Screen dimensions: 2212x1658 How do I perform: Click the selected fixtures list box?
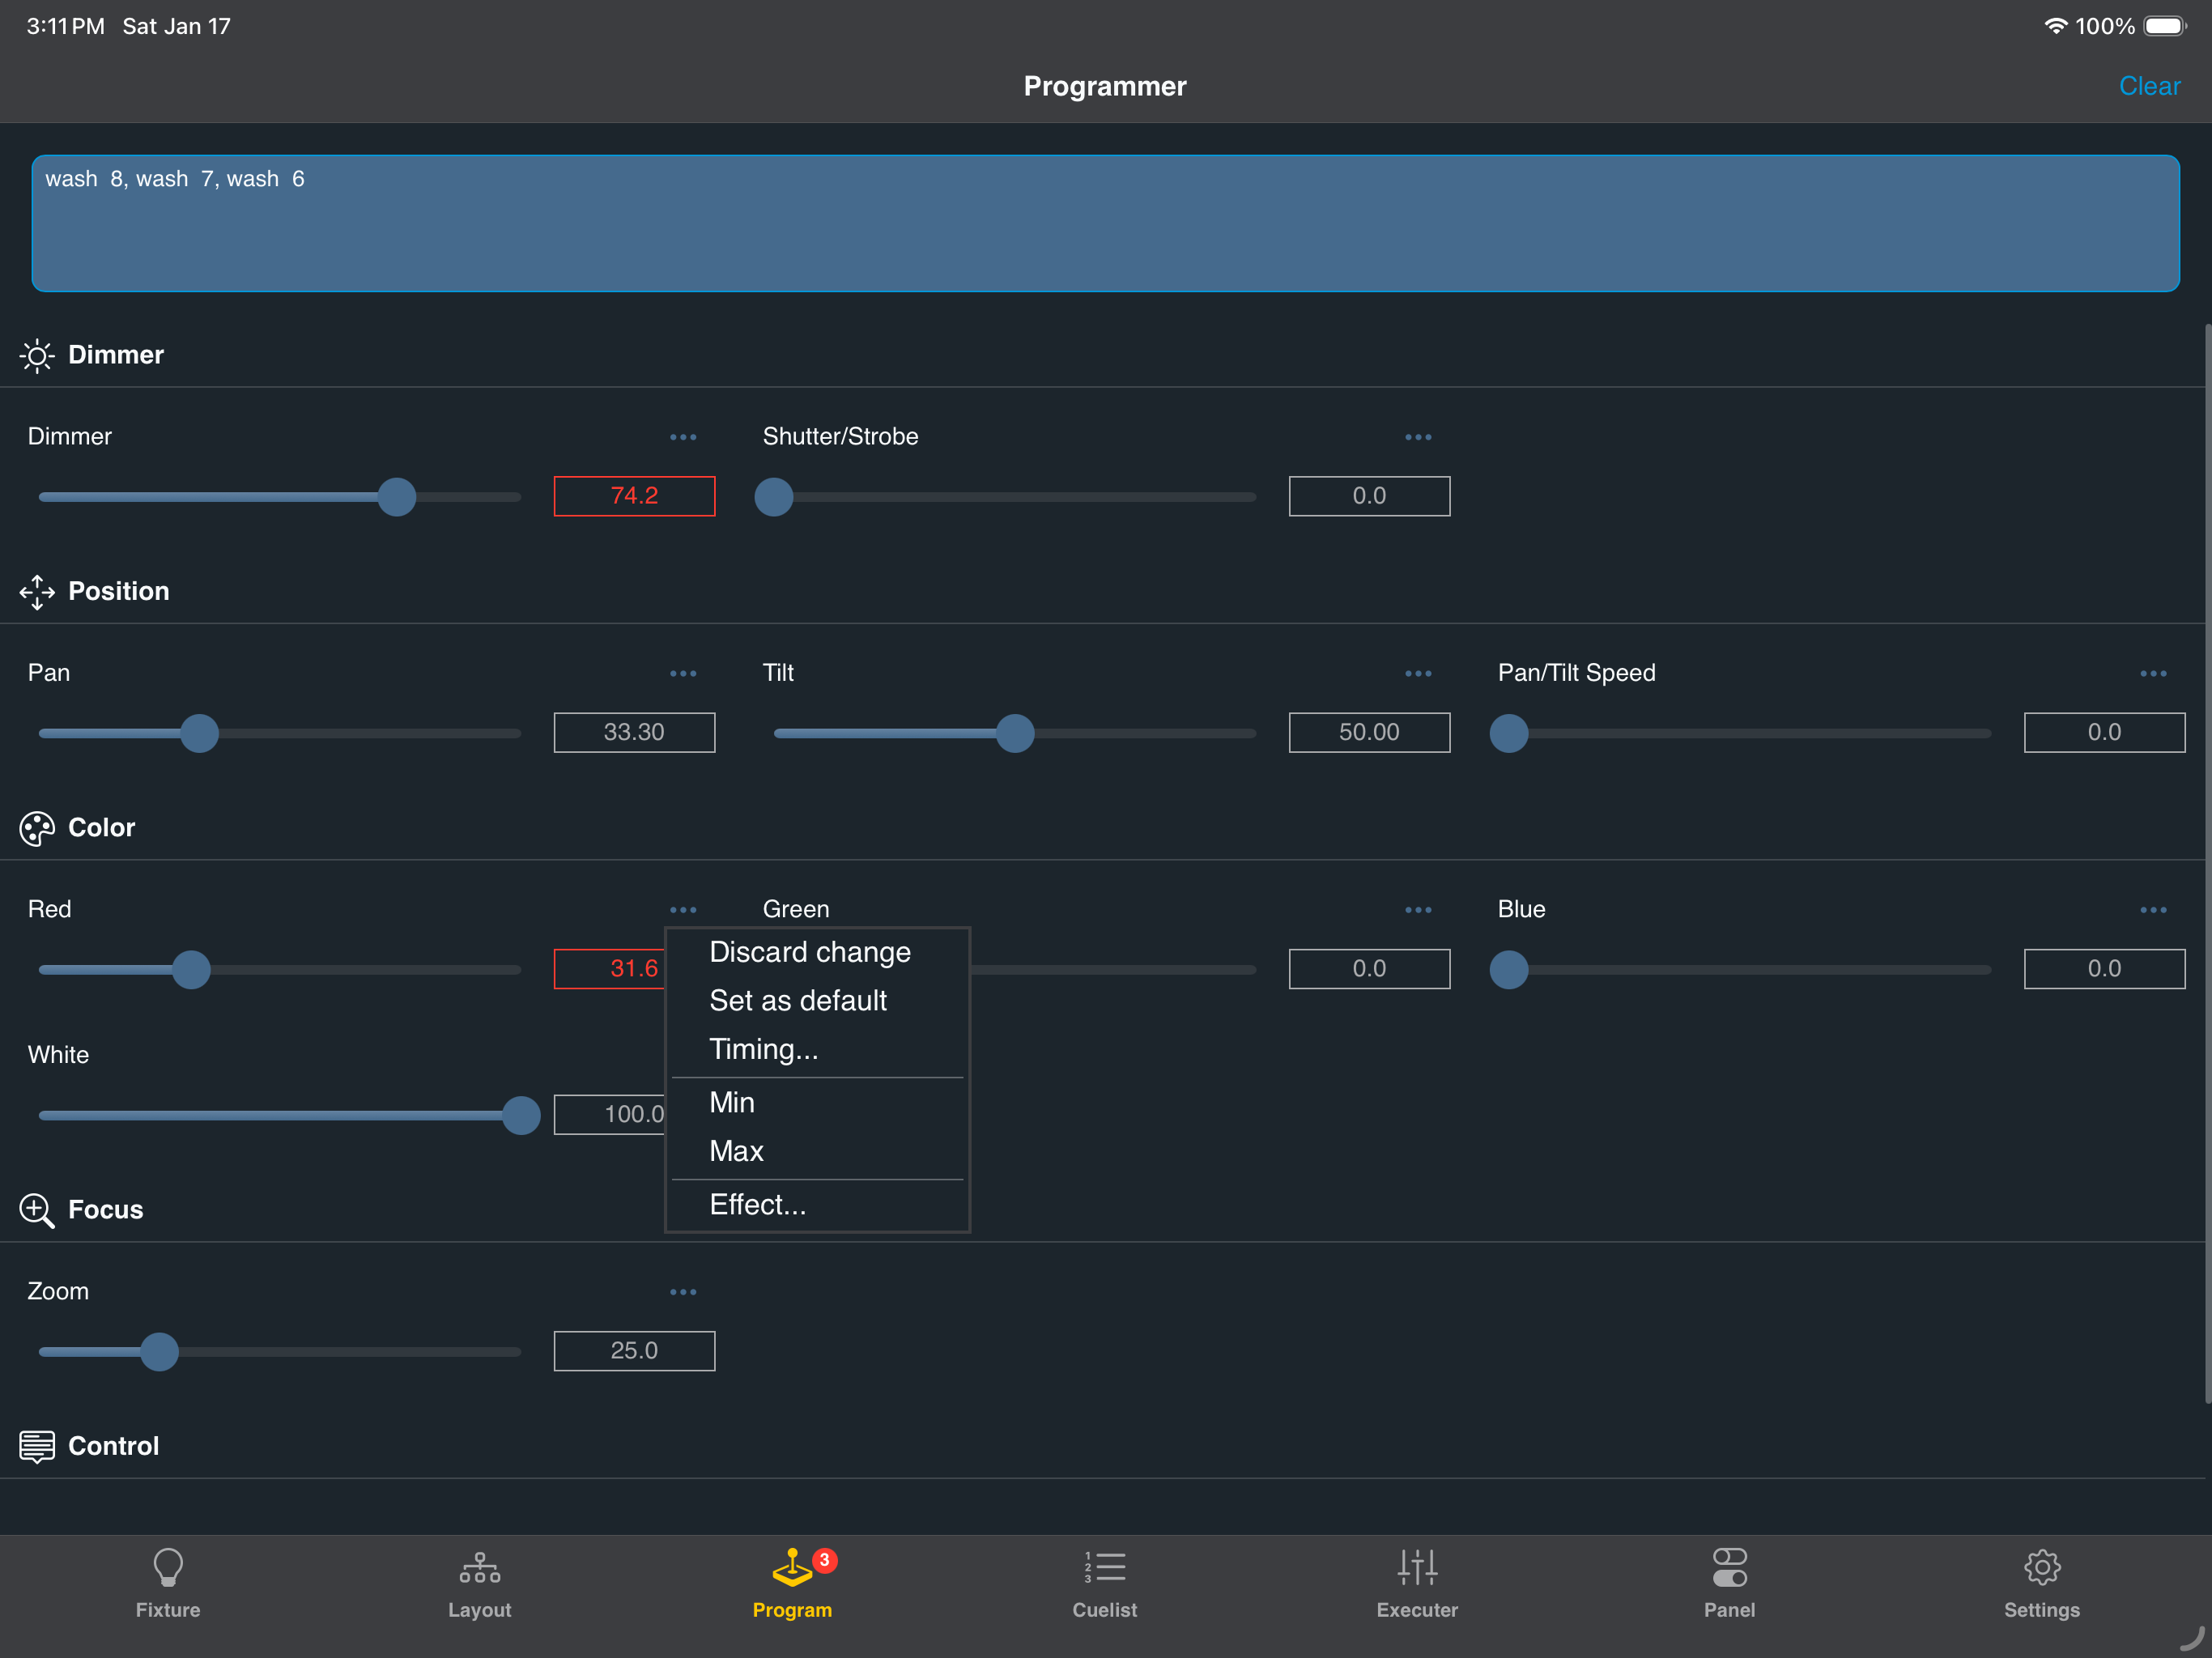(x=1105, y=223)
